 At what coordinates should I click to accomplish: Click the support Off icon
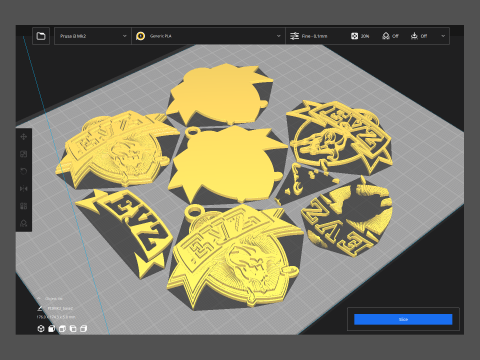click(386, 36)
